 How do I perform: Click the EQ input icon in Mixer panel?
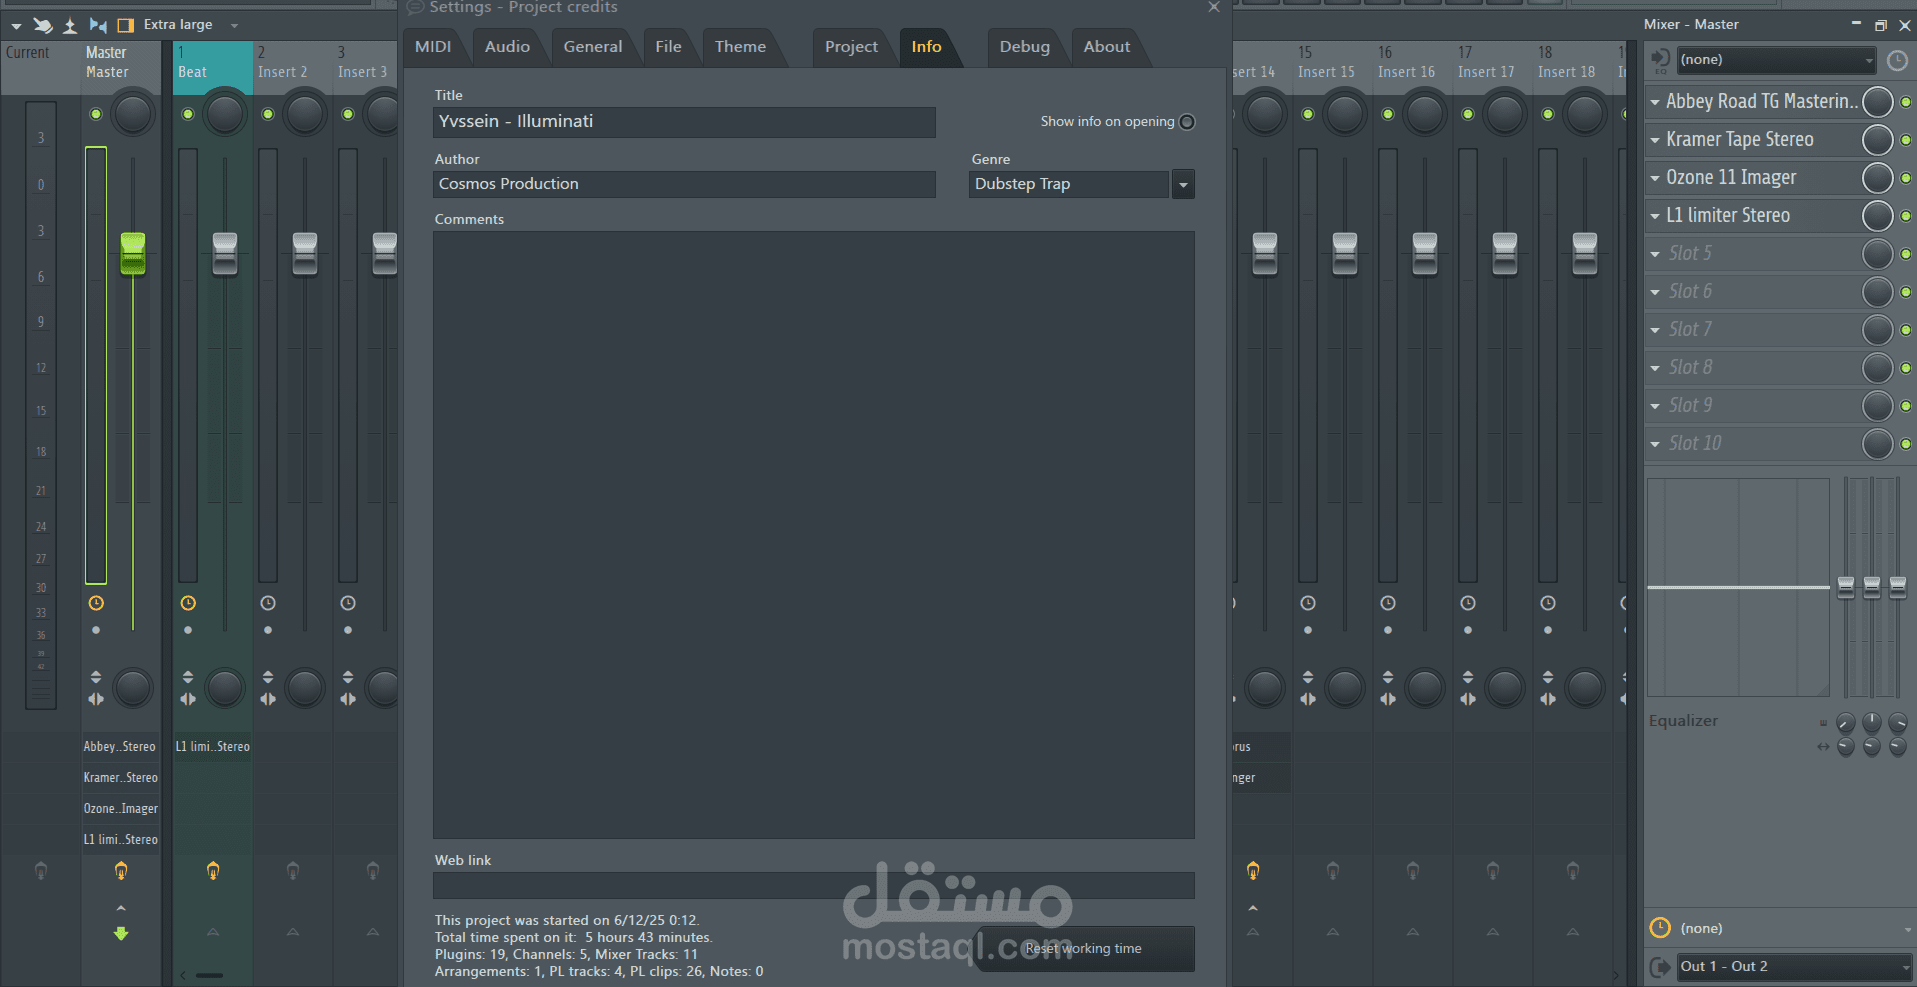tap(1660, 60)
